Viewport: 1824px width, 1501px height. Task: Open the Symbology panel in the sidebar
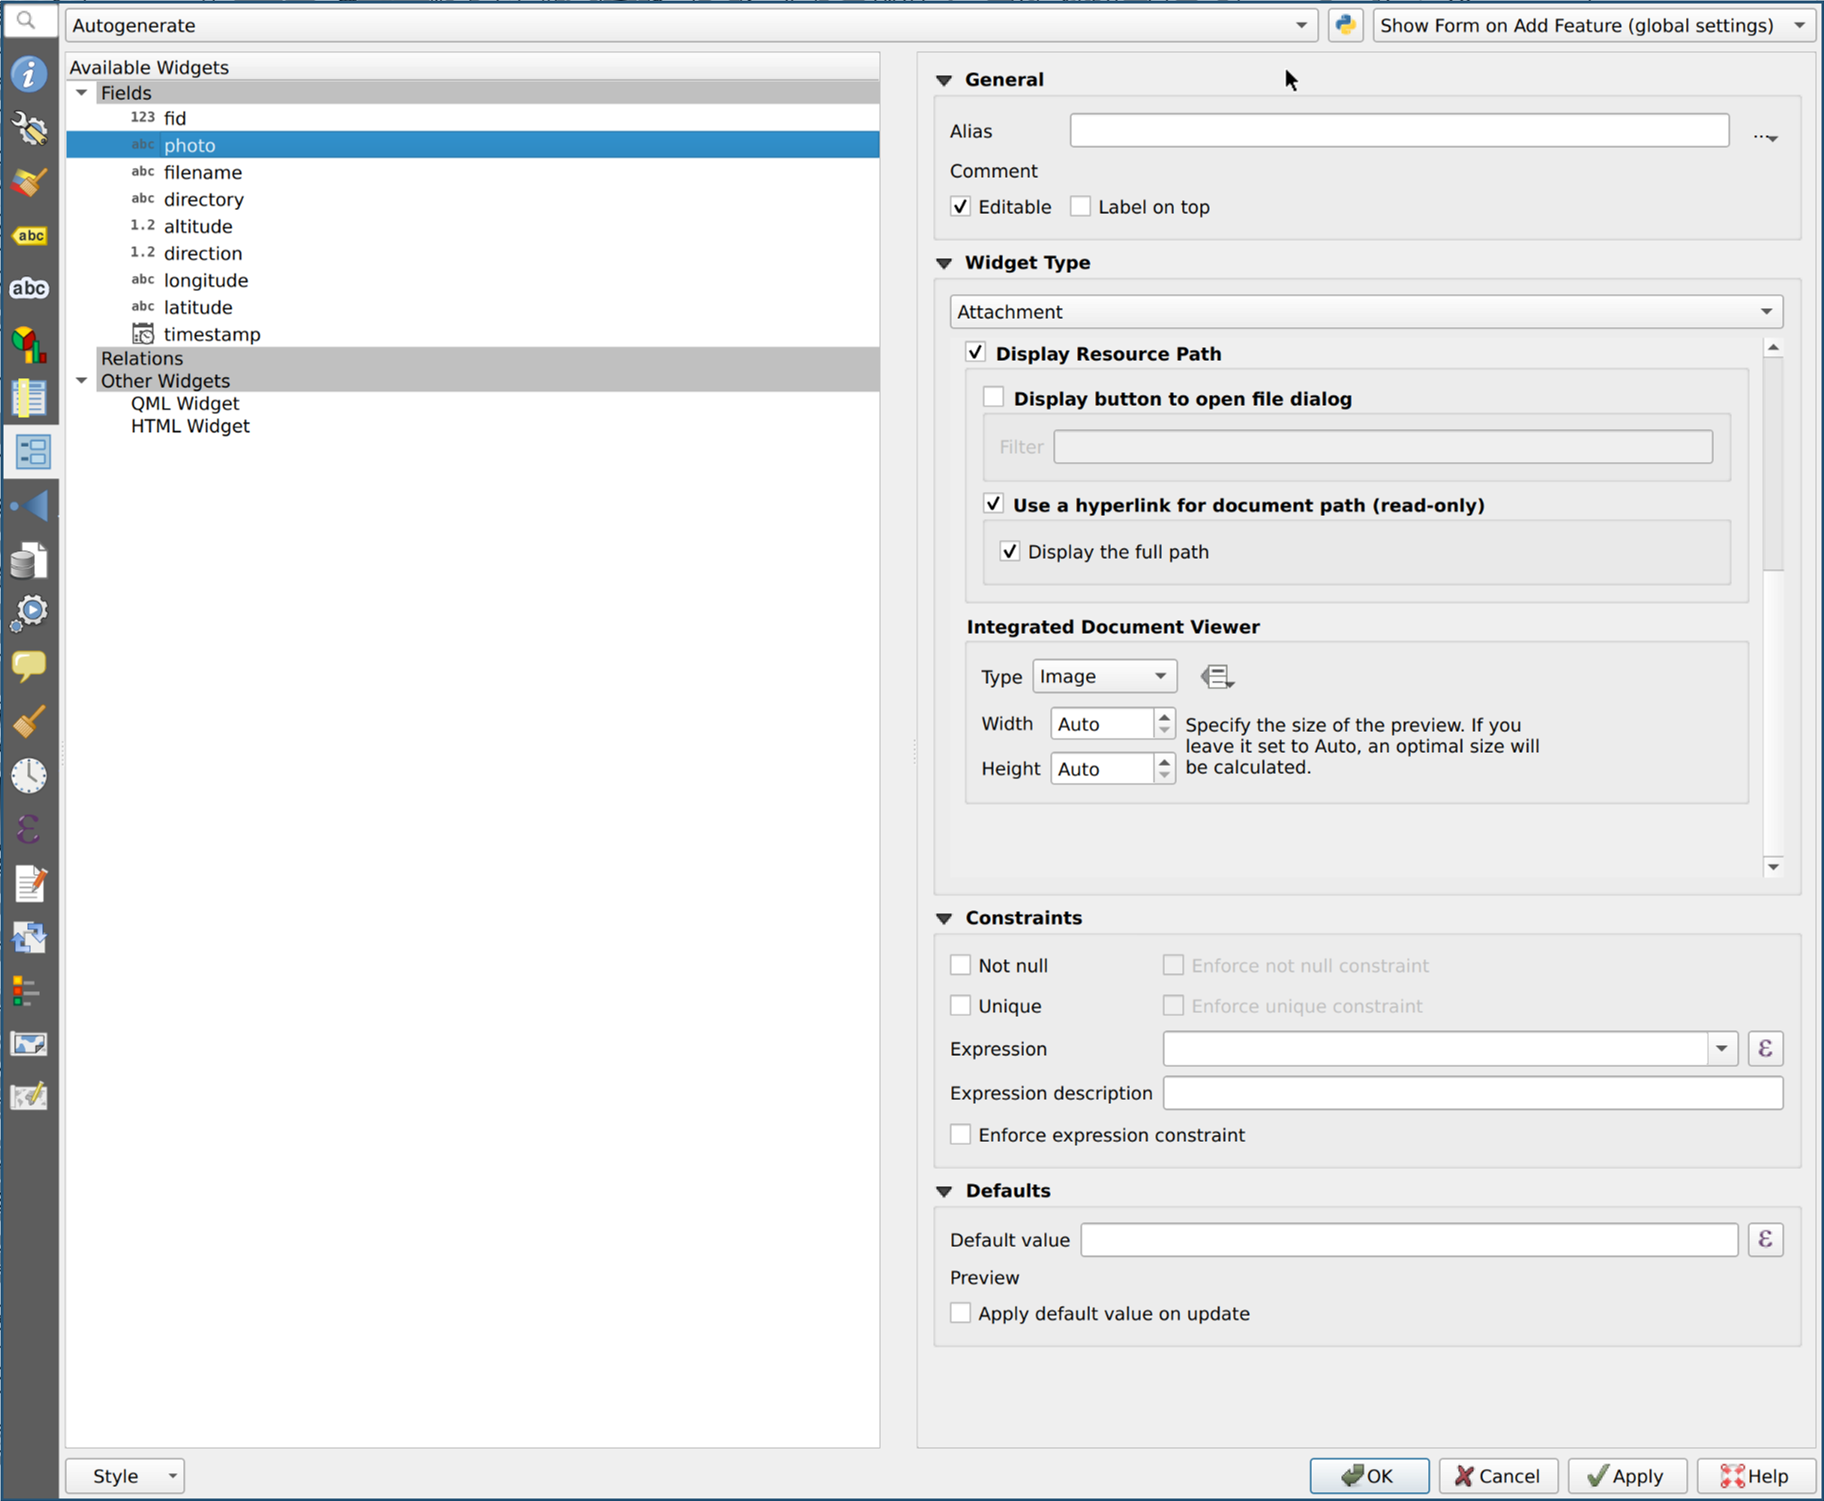[x=29, y=181]
